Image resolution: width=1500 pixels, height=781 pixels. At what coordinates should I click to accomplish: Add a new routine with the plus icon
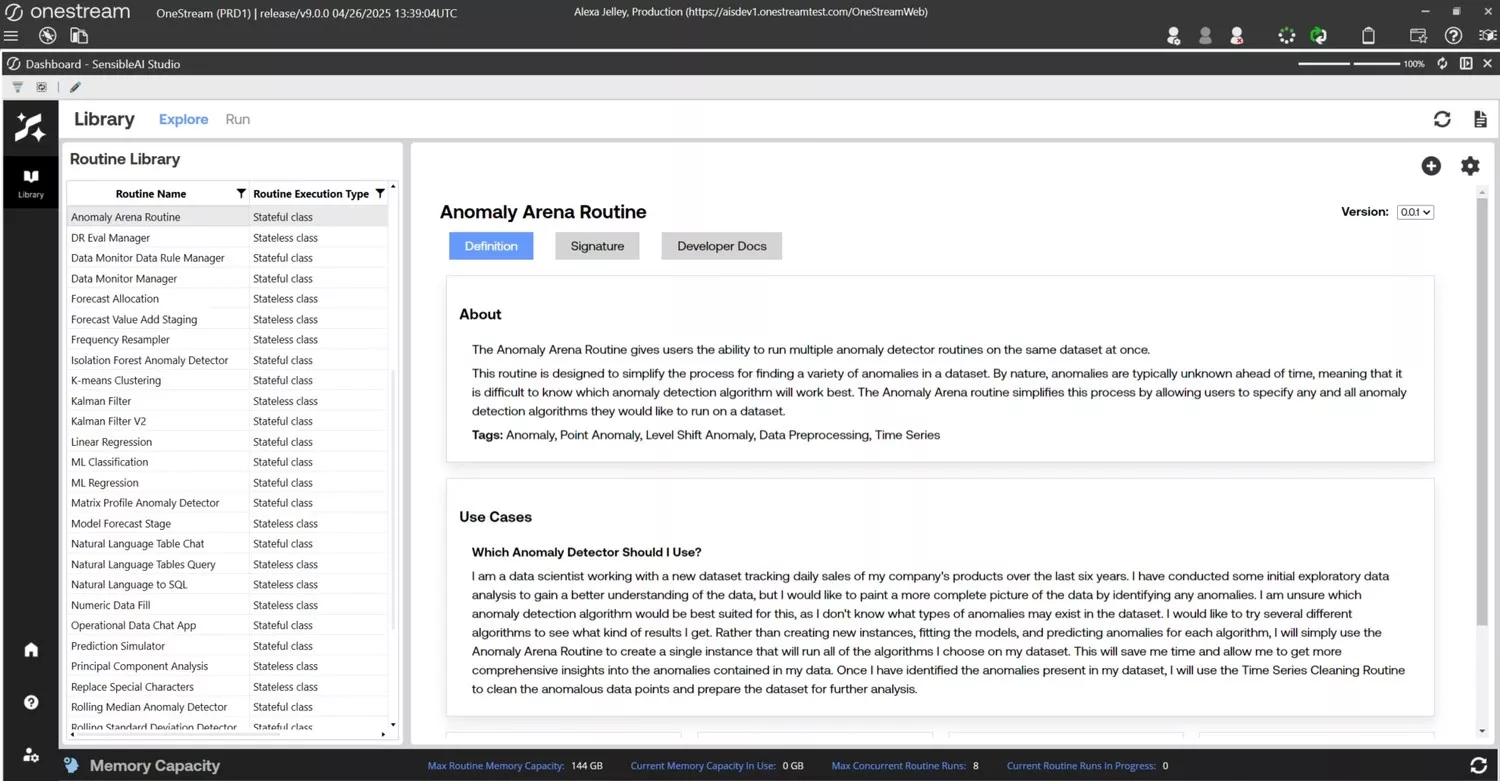point(1431,166)
